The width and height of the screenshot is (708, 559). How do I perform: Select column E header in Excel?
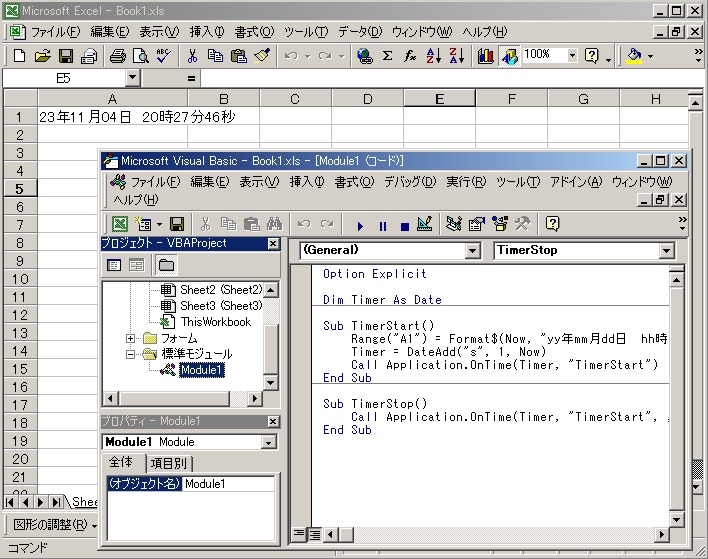click(x=439, y=98)
